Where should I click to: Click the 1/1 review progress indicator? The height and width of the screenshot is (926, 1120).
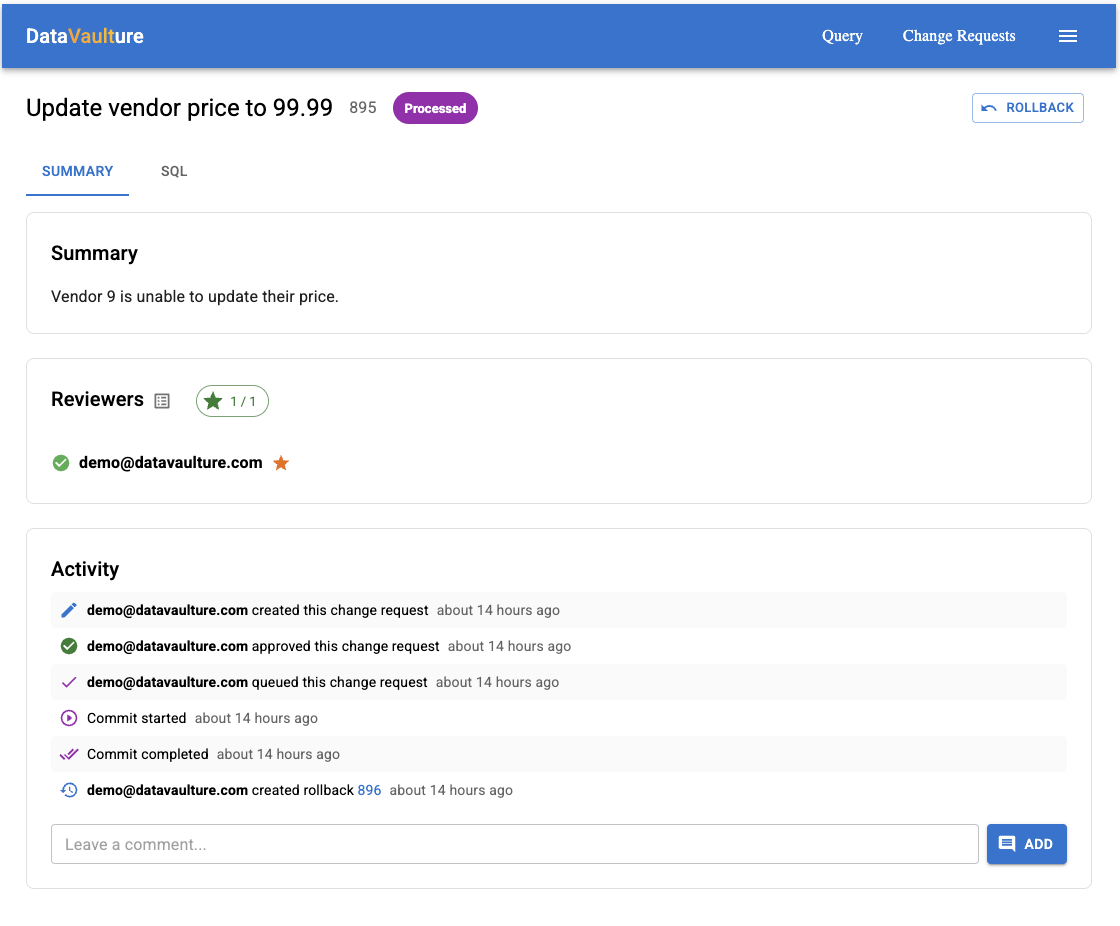point(232,401)
